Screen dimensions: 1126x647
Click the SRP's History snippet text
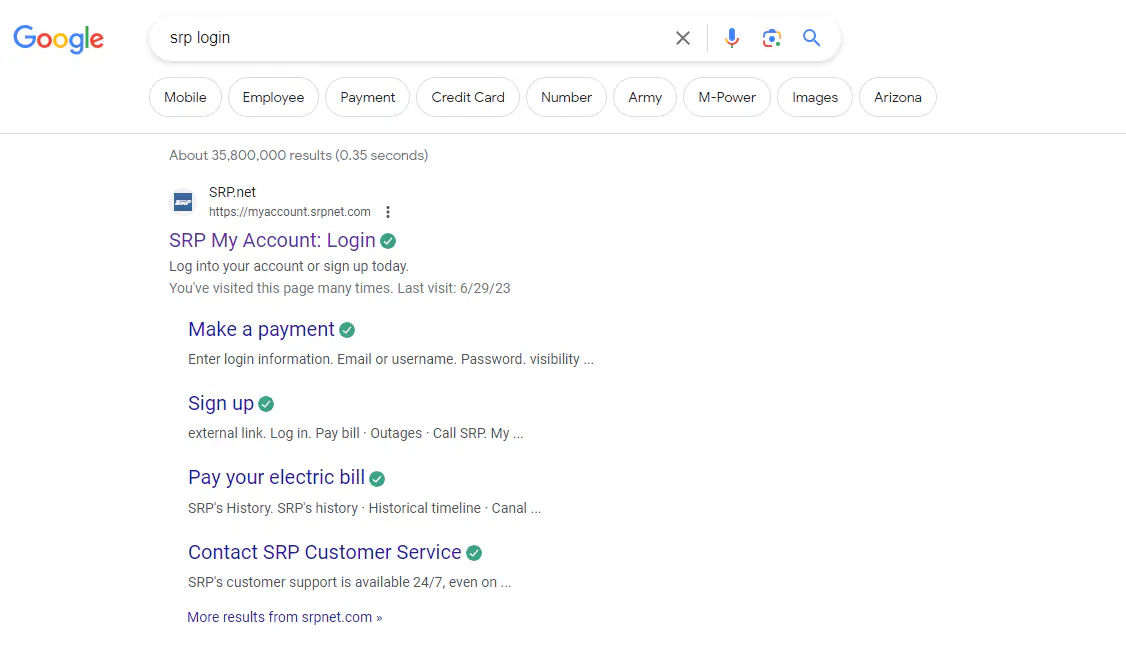click(x=364, y=508)
